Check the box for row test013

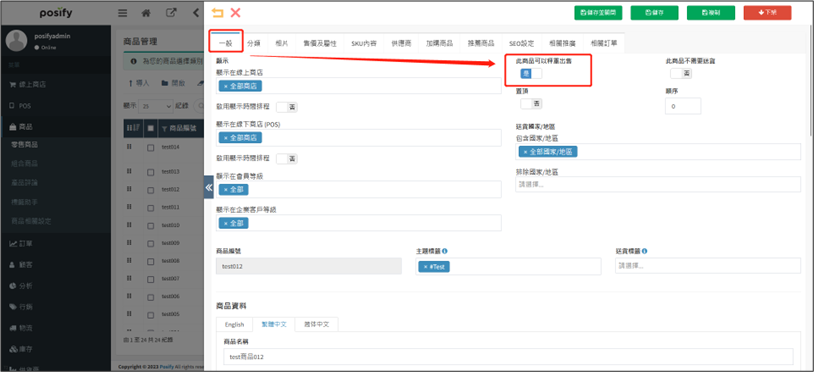click(x=151, y=171)
